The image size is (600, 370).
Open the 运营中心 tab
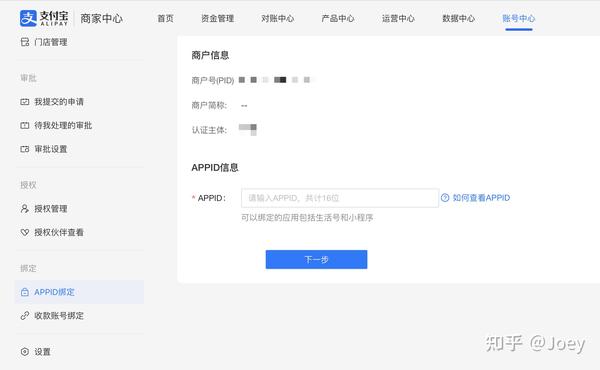tap(398, 18)
